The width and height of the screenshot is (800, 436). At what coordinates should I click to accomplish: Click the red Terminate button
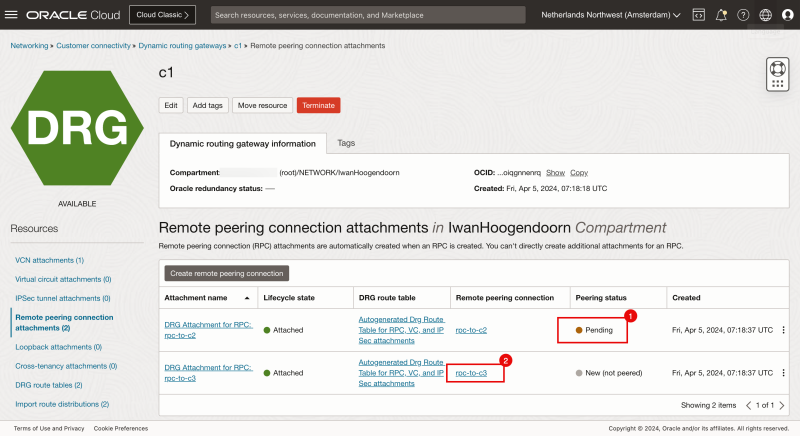(x=318, y=105)
